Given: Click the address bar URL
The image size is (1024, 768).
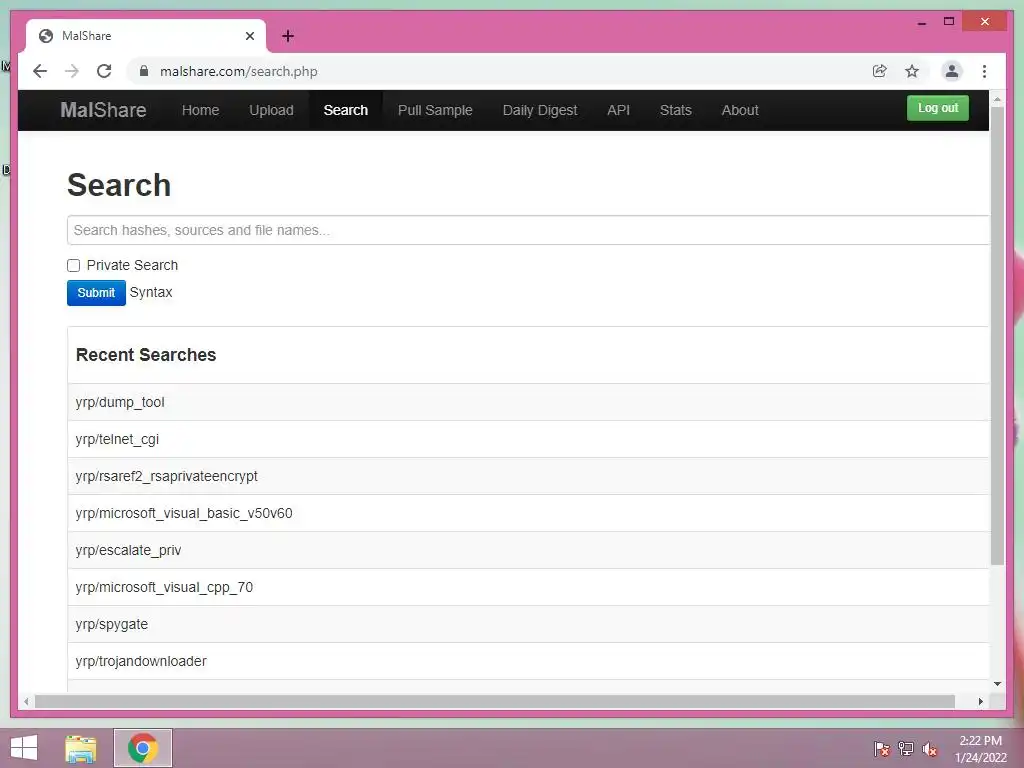Looking at the screenshot, I should point(239,71).
